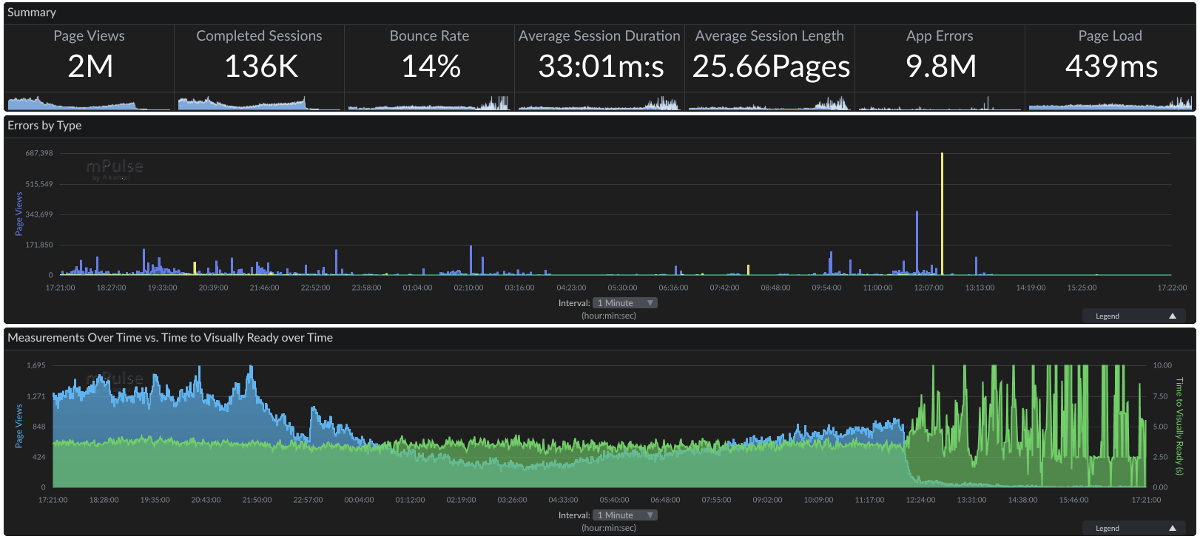Image resolution: width=1200 pixels, height=539 pixels.
Task: Click the Errors by Type panel title
Action: click(45, 126)
